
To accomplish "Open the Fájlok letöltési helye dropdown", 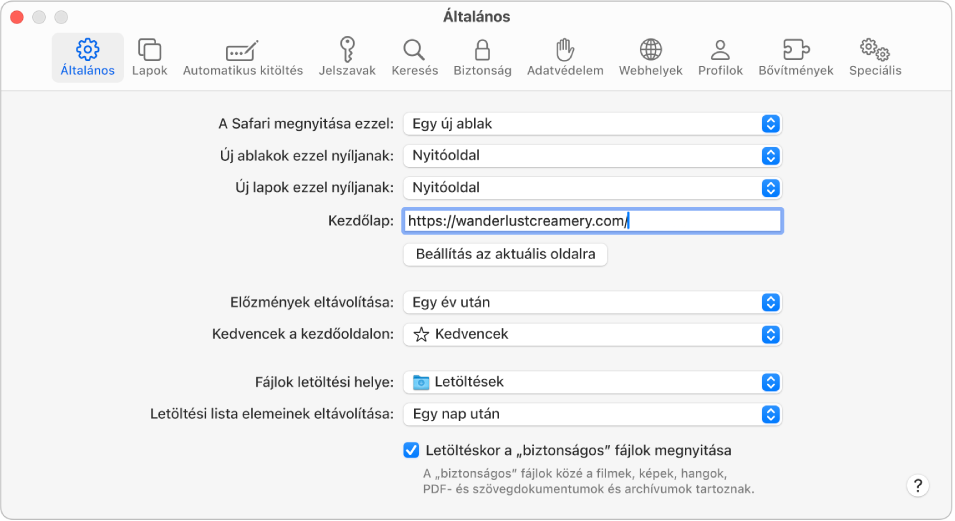I will (592, 382).
